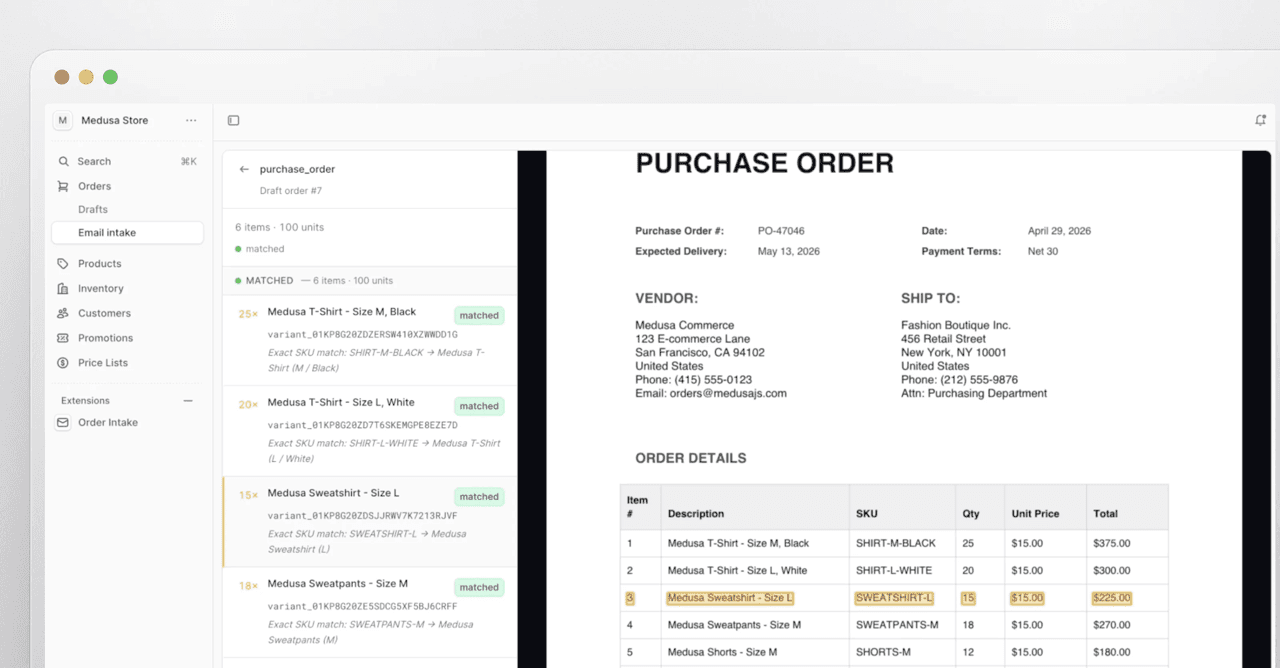Screen dimensions: 1280x668
Task: Open the Price Lists page
Action: pos(127,363)
